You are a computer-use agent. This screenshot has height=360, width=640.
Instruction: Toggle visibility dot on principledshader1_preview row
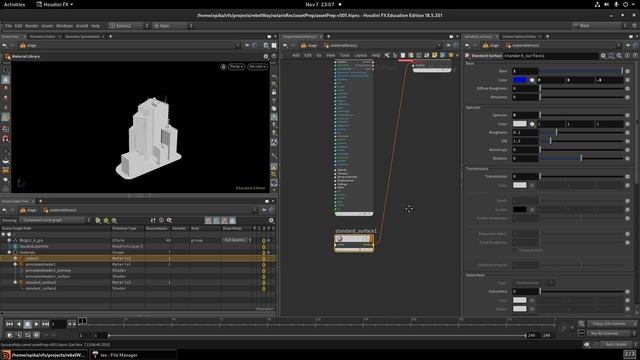264,271
